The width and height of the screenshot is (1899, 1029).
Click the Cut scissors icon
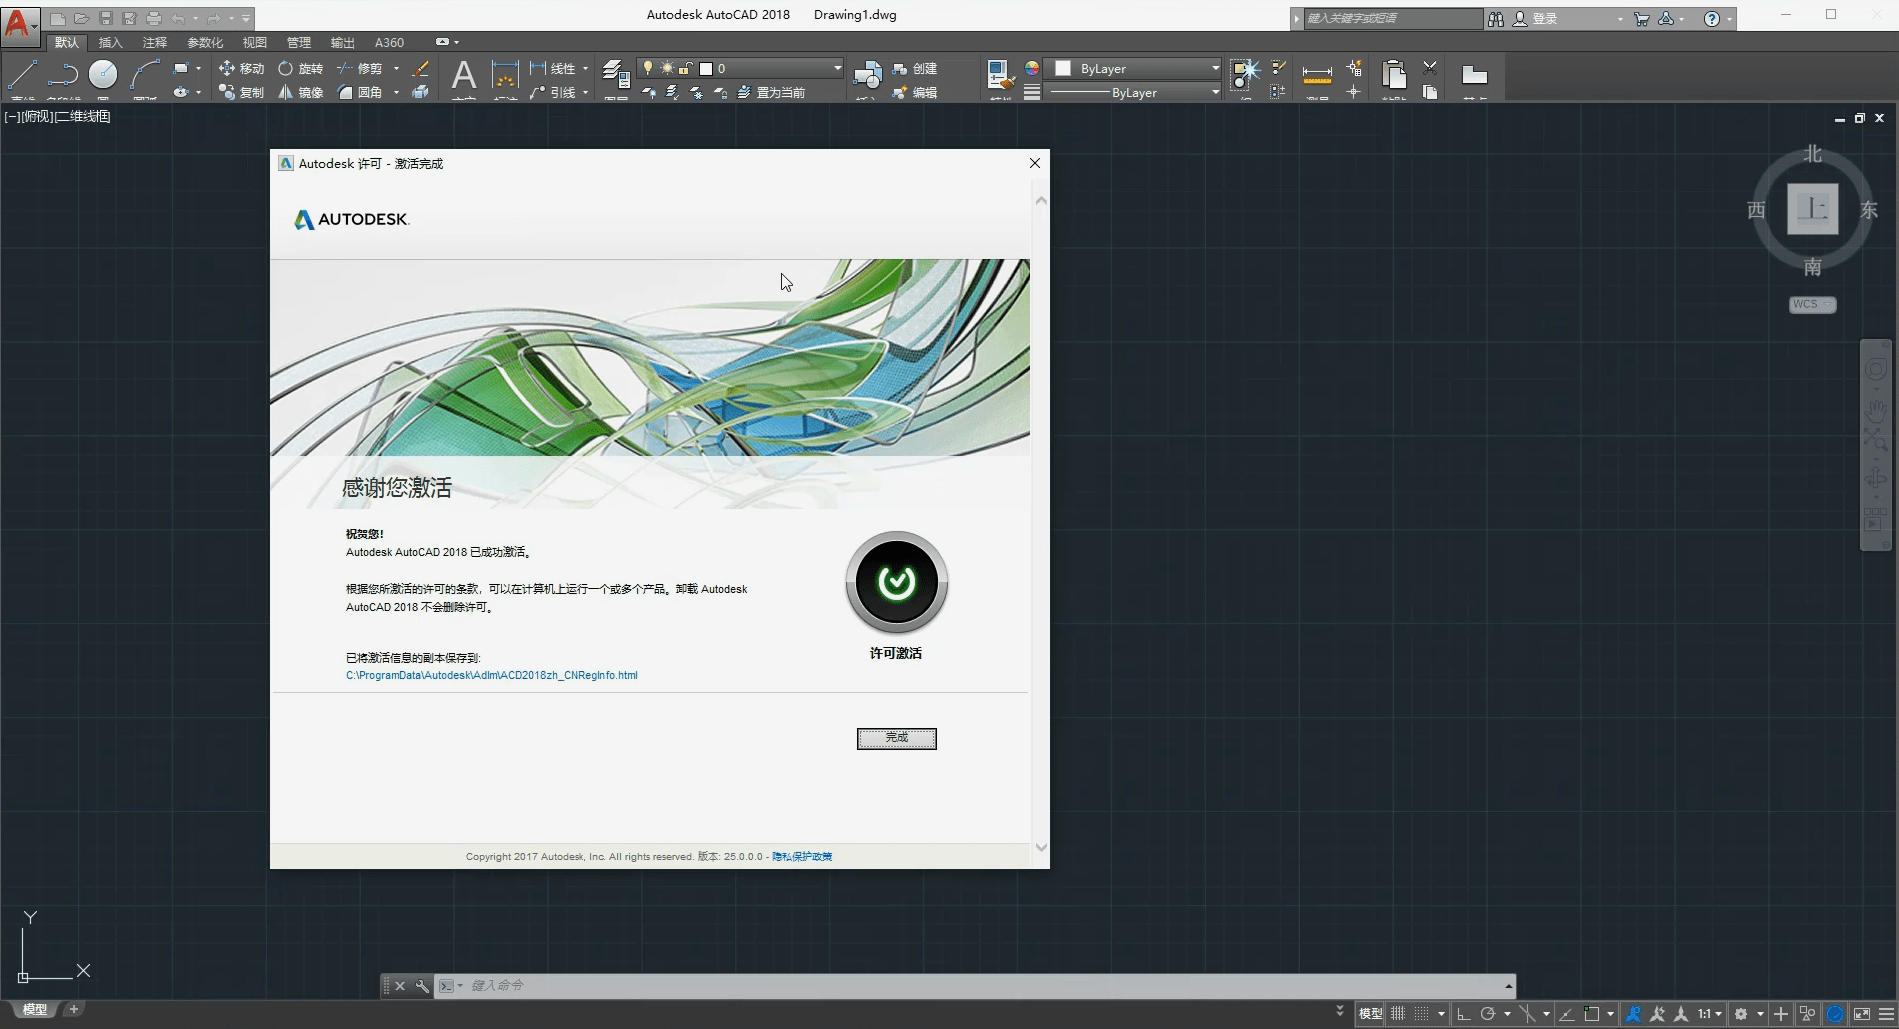coord(1430,68)
